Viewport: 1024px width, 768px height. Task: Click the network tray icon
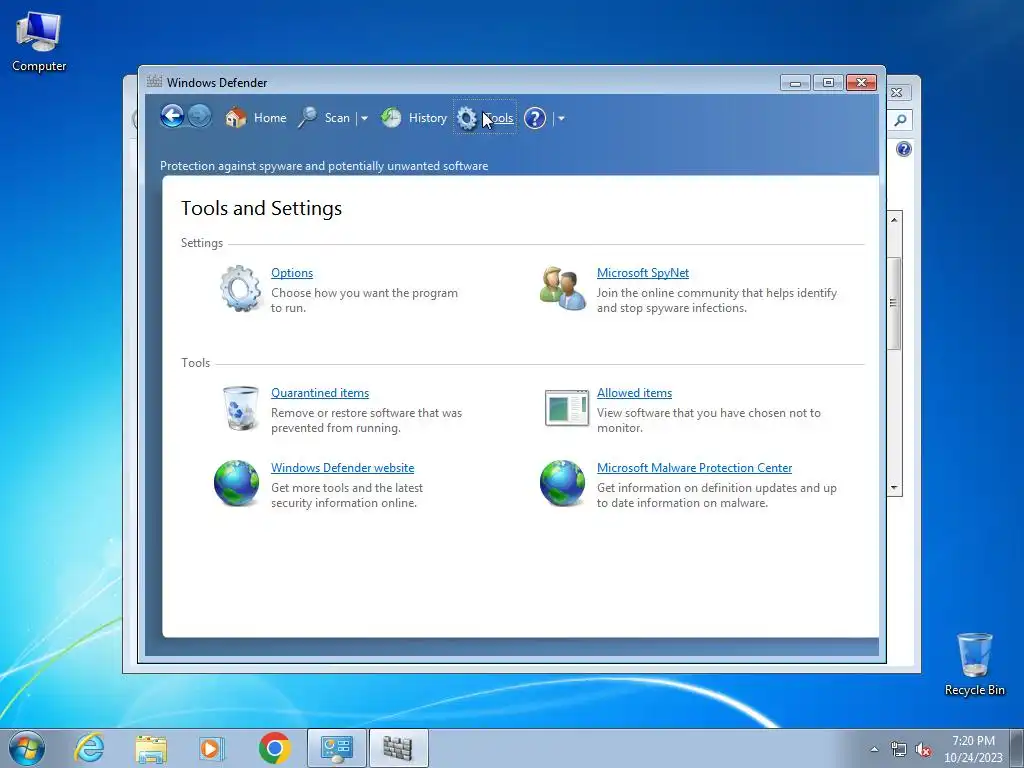[x=899, y=749]
